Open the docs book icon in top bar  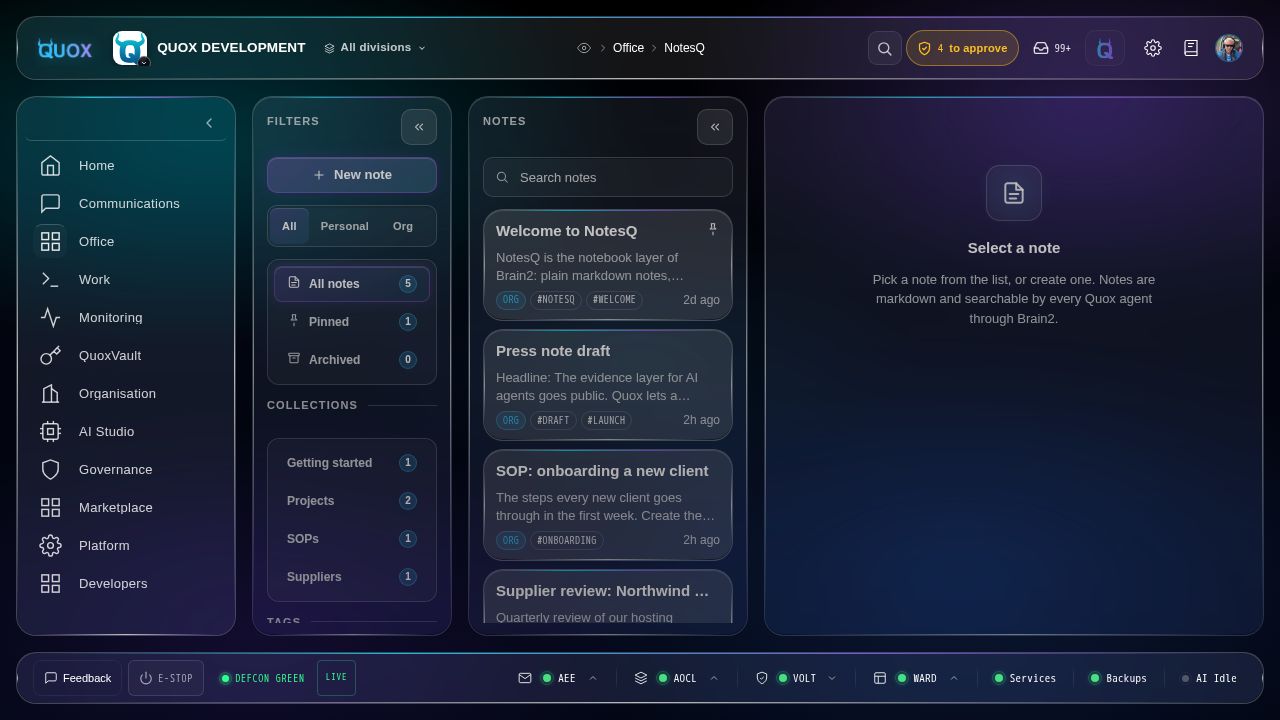1191,48
